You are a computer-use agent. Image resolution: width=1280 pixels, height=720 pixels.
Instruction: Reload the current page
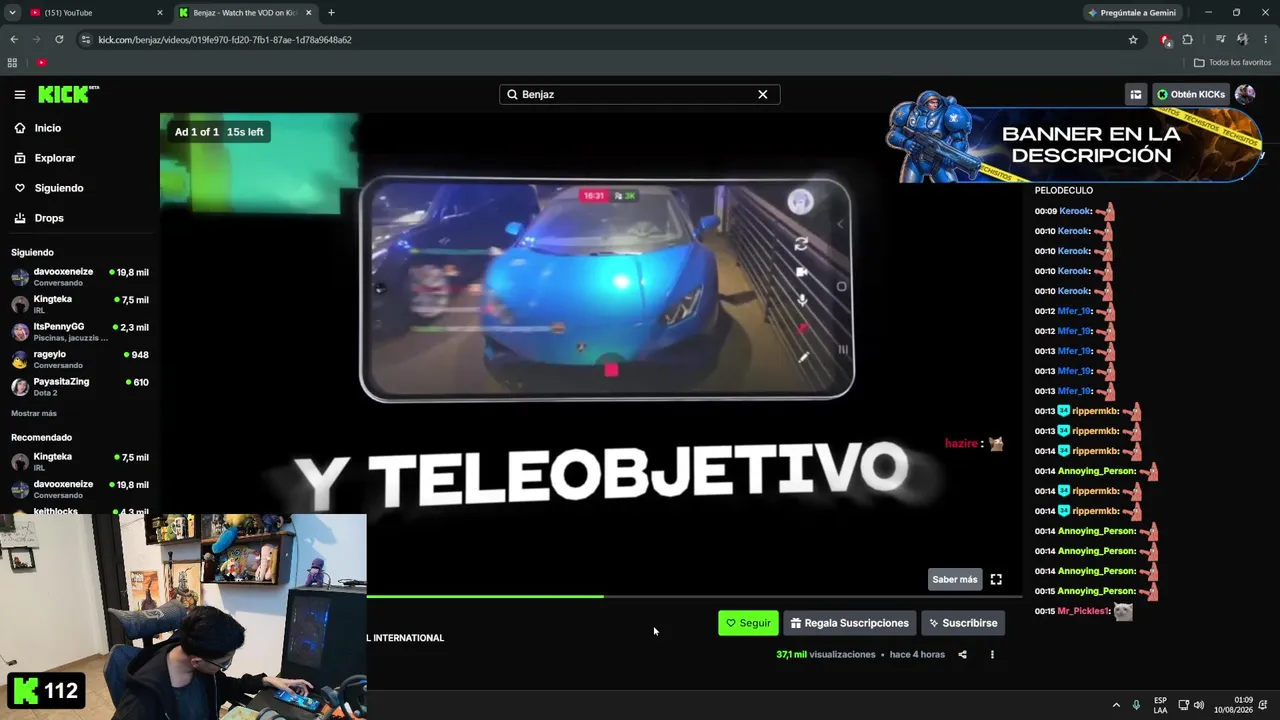click(x=59, y=40)
